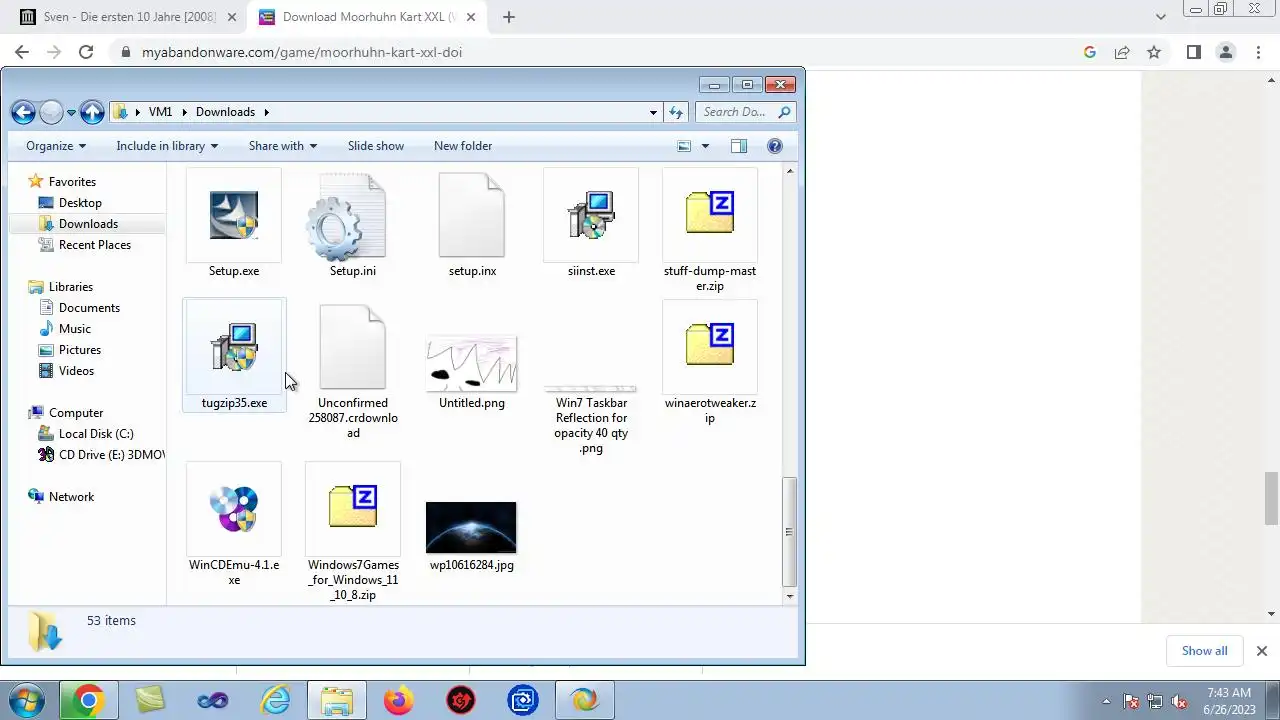Open Network in navigation pane
The height and width of the screenshot is (720, 1280).
coord(71,497)
